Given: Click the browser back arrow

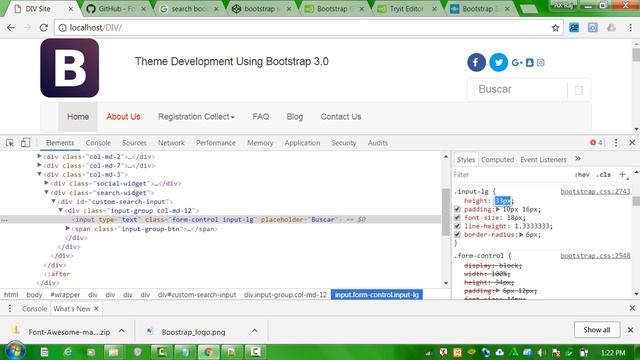Looking at the screenshot, I should pyautogui.click(x=11, y=28).
